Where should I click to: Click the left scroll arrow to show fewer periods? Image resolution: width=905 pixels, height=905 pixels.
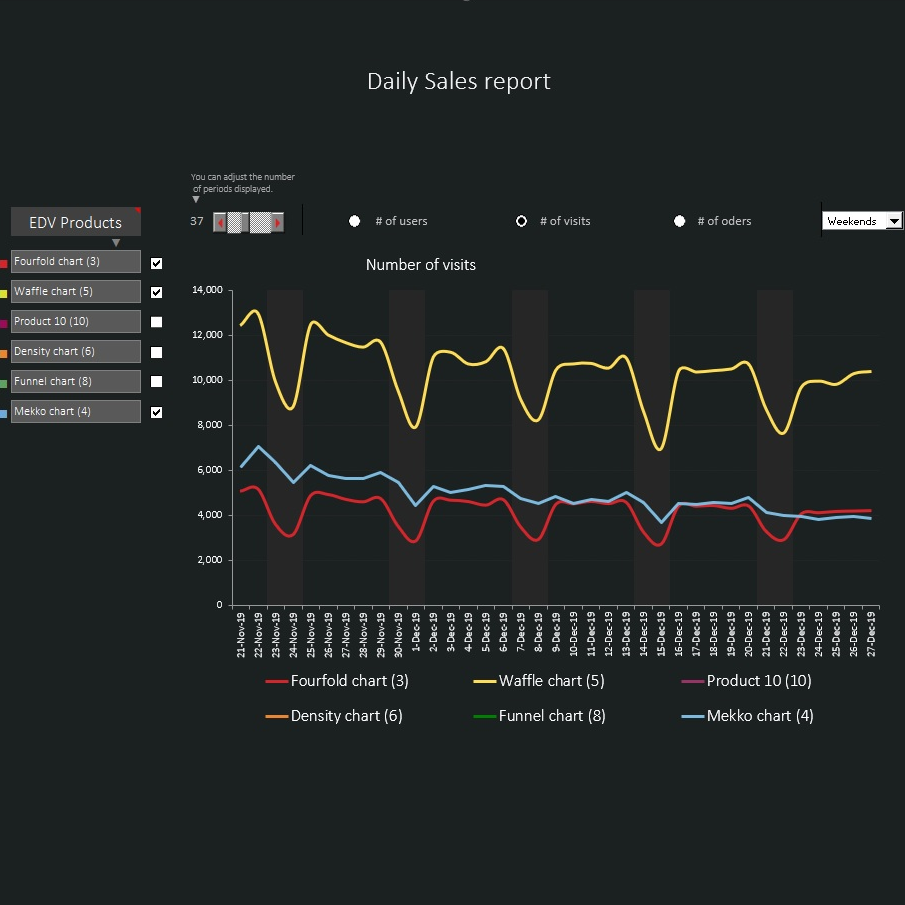221,222
